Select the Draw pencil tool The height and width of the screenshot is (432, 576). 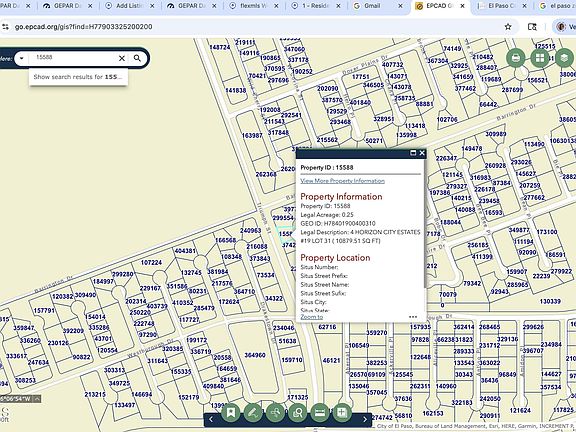click(253, 413)
